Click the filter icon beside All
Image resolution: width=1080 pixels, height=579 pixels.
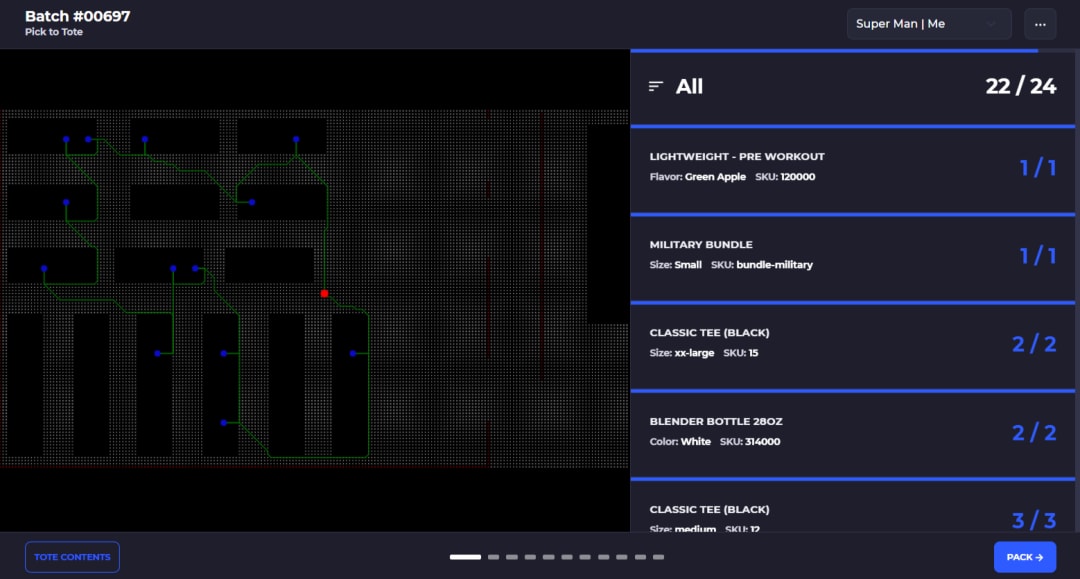click(656, 86)
